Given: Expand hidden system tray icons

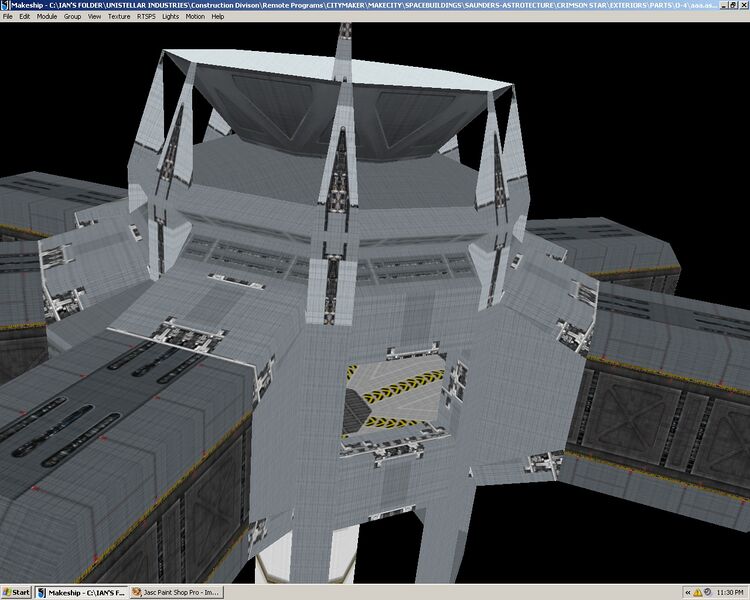Looking at the screenshot, I should (x=688, y=593).
